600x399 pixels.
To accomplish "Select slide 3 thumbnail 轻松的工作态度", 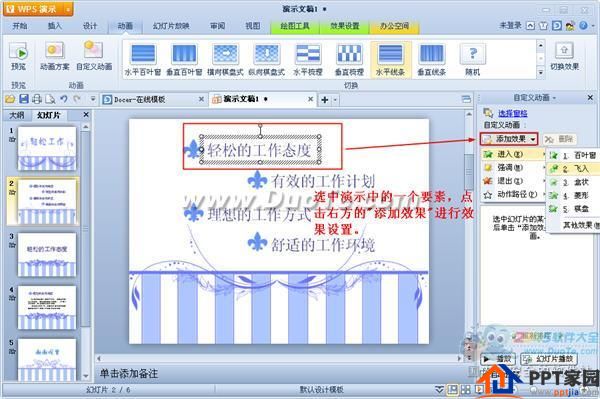I will coord(47,255).
